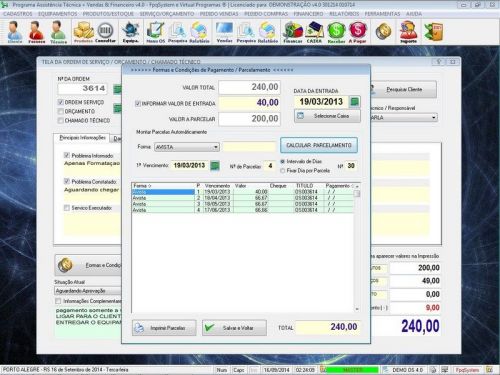The image size is (500, 375).
Task: Open the Cliente toolbar icon
Action: pos(15,32)
